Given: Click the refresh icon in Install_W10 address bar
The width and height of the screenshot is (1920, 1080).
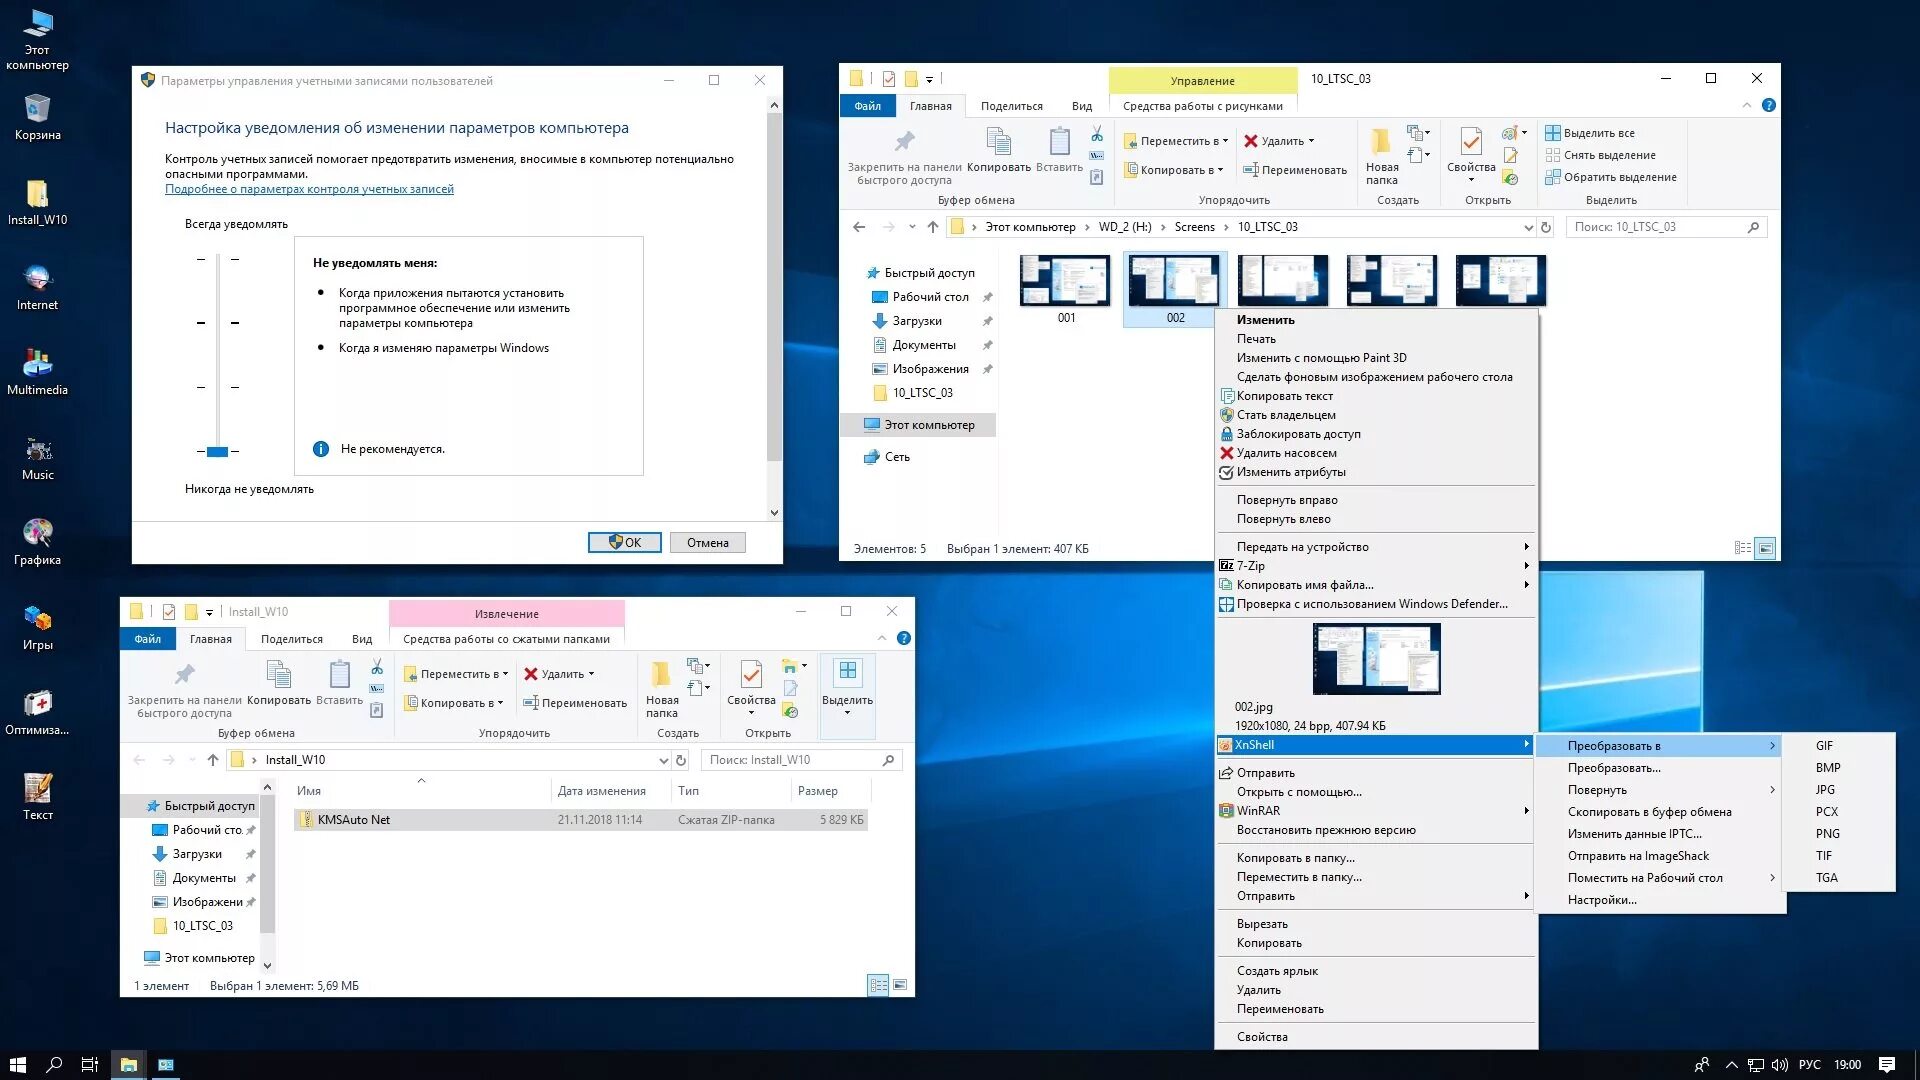Looking at the screenshot, I should click(681, 760).
